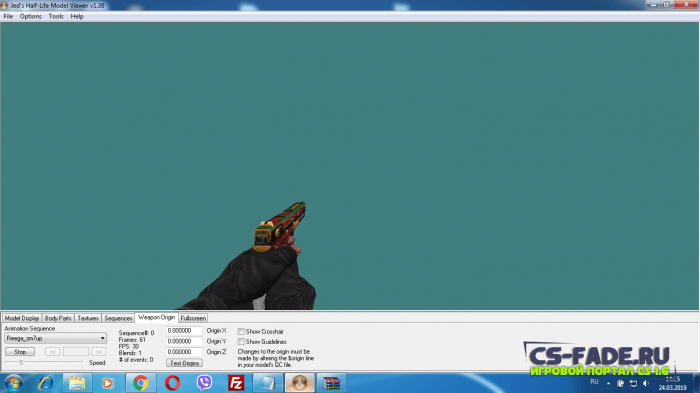
Task: Switch to the Textures tab
Action: [88, 318]
